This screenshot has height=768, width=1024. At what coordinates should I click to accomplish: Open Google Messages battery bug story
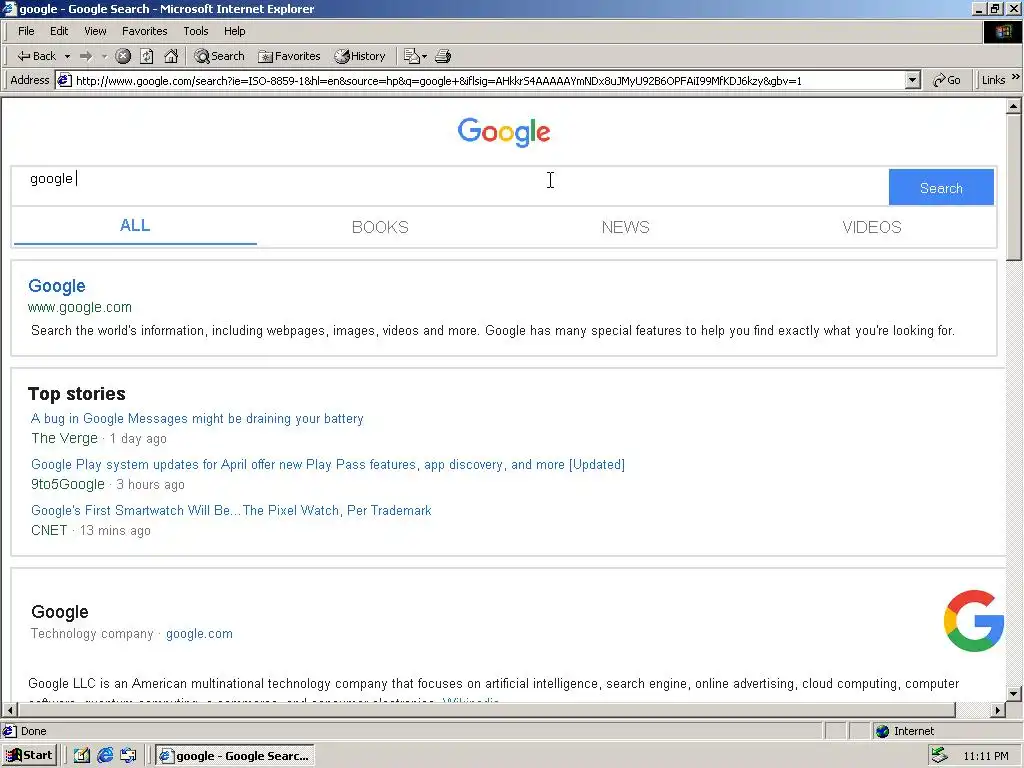pos(197,419)
